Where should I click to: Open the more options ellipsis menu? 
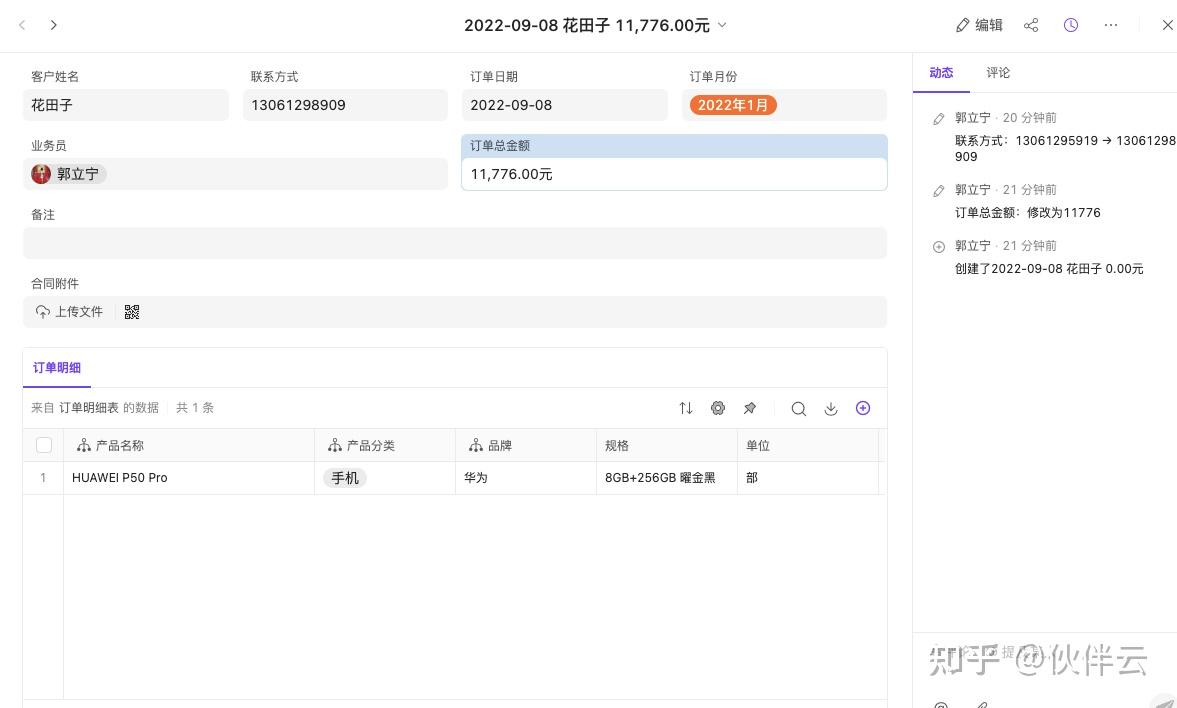pyautogui.click(x=1111, y=25)
